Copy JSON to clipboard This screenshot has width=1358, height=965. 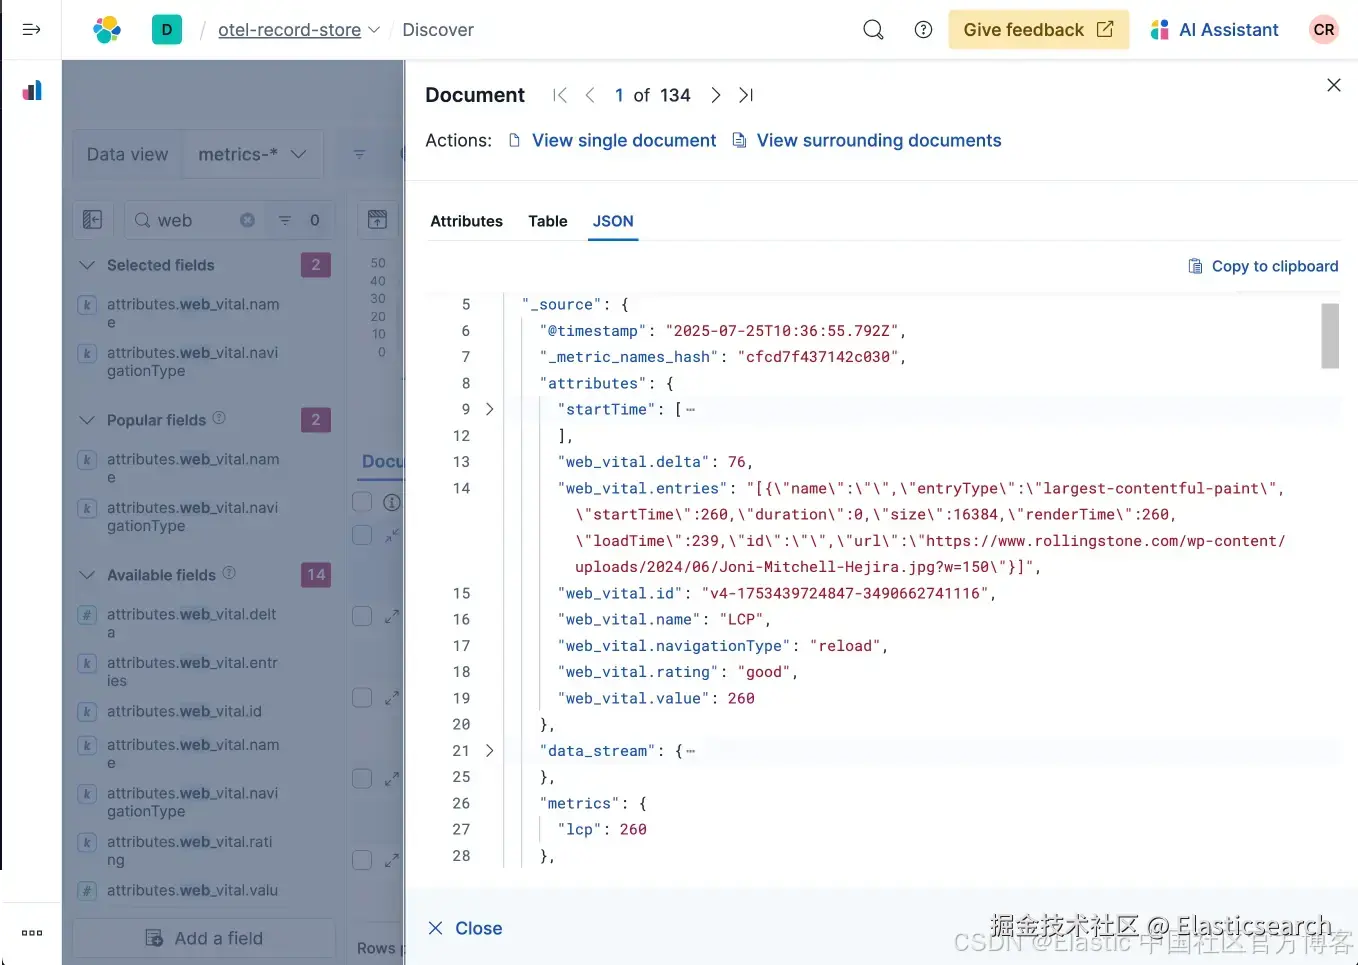coord(1263,266)
